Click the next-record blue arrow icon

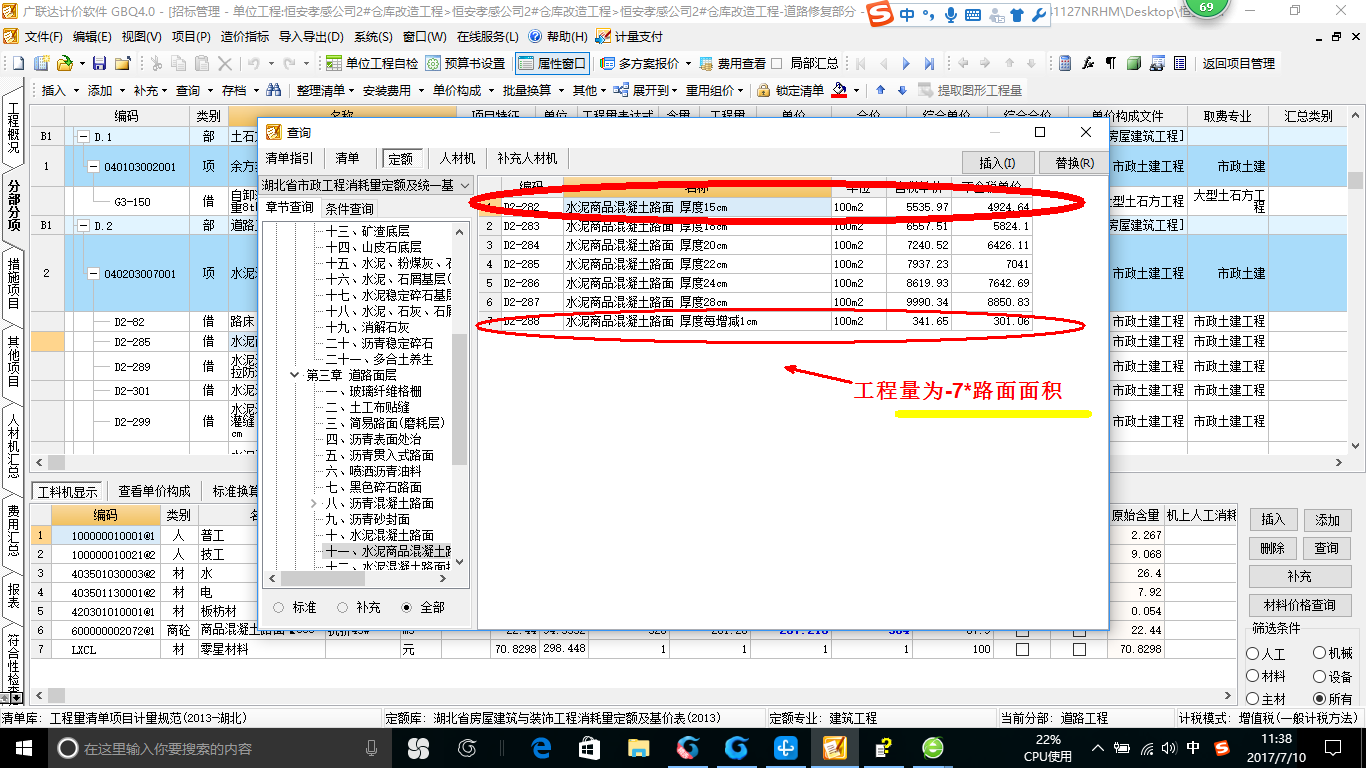coord(906,63)
